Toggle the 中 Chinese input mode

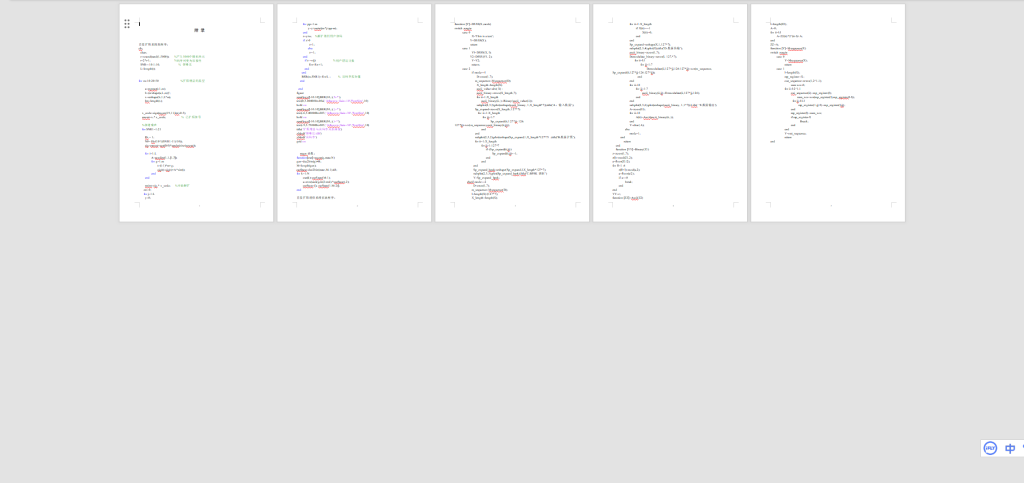coord(1010,448)
